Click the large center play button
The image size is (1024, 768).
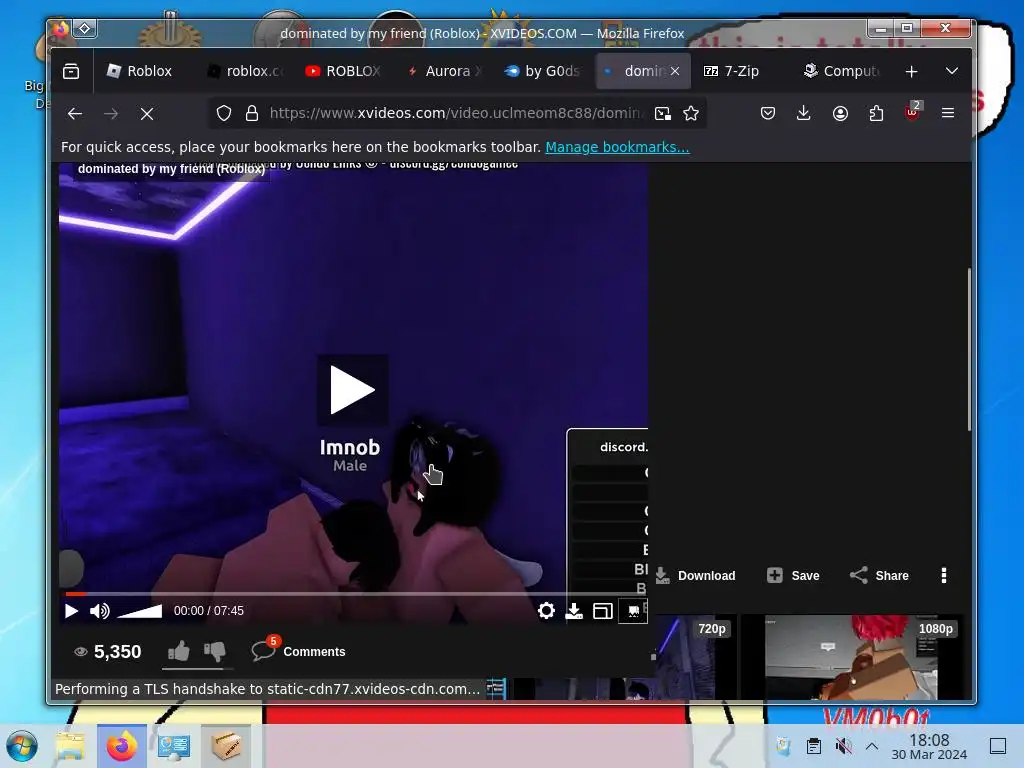point(352,390)
